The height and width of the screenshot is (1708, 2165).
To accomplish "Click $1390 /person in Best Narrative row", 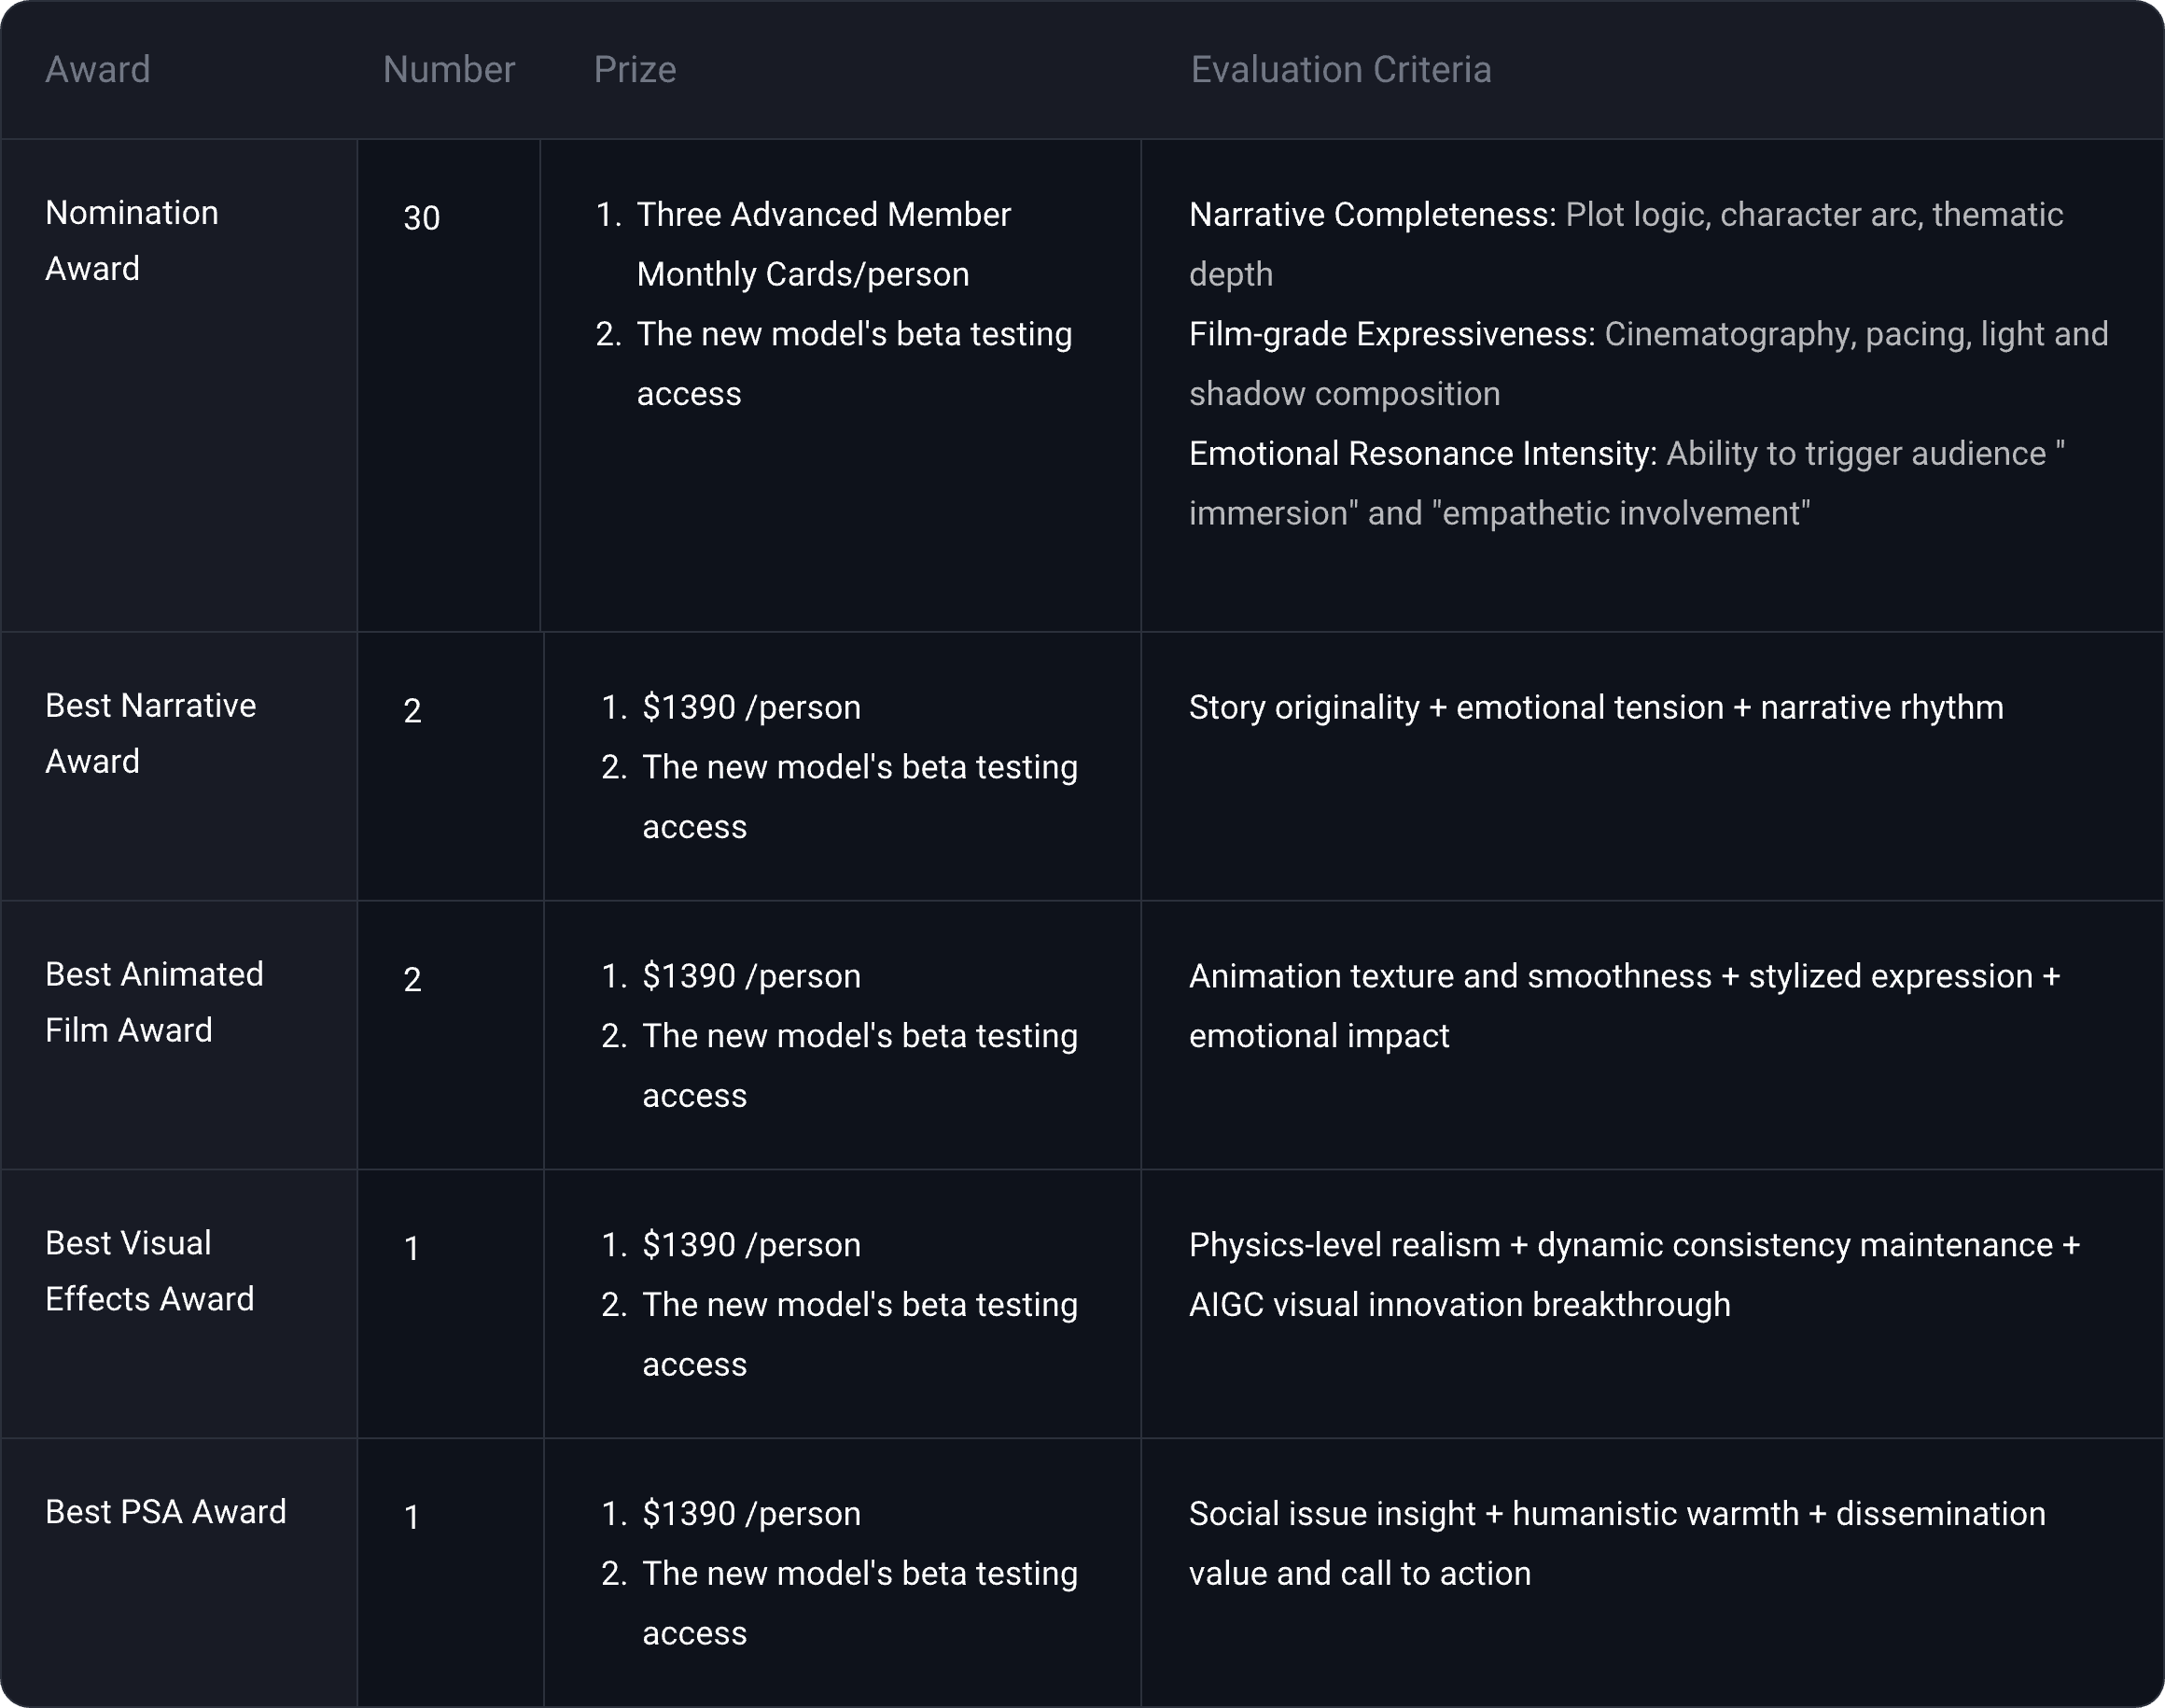I will [751, 708].
